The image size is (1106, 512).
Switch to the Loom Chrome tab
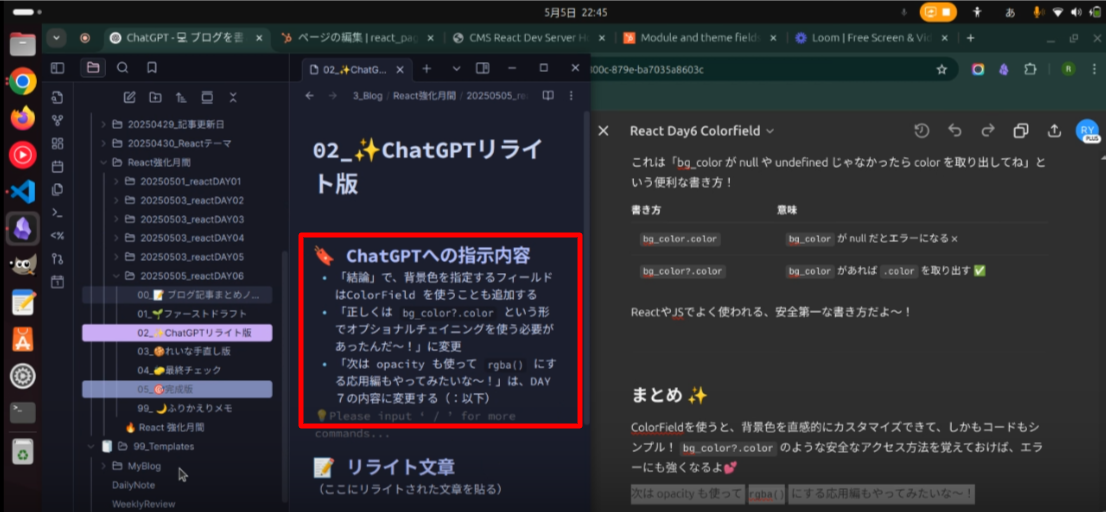[873, 38]
